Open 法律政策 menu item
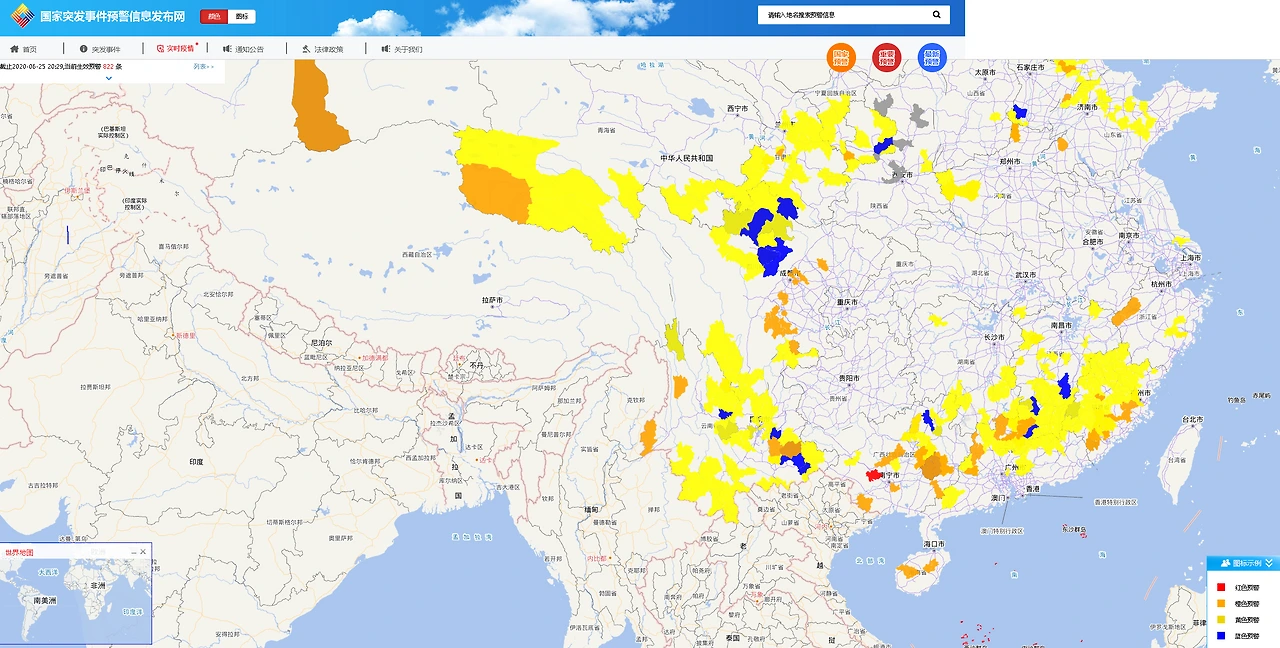 click(322, 49)
